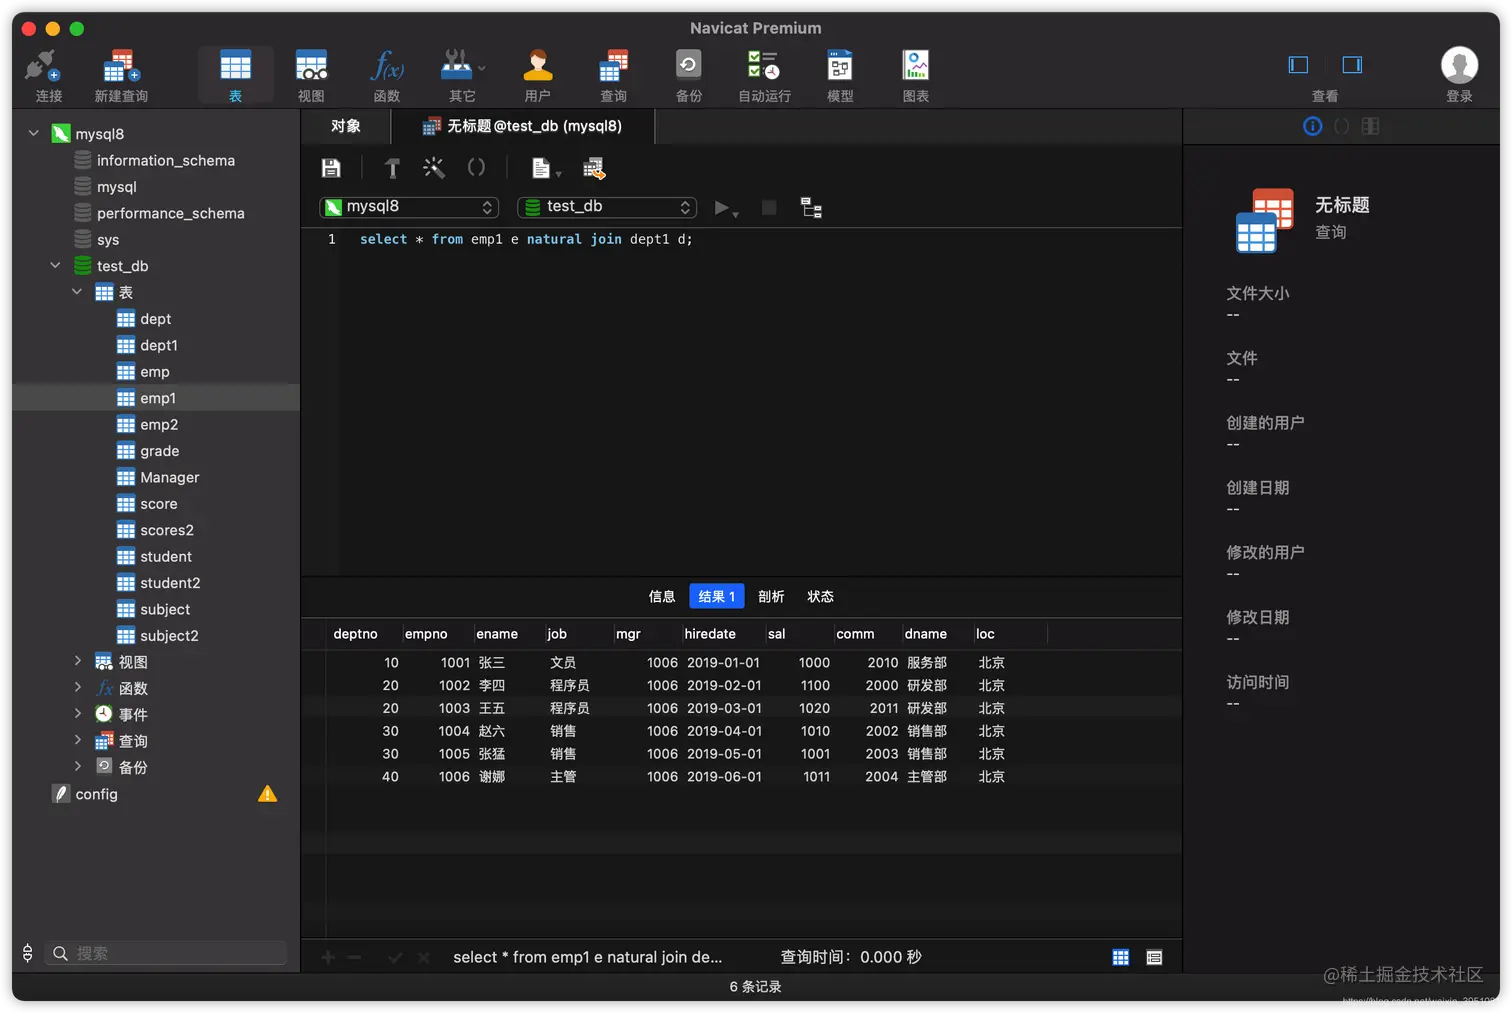The height and width of the screenshot is (1013, 1512).
Task: Click the refresh icon beside the search box
Action: (x=28, y=953)
